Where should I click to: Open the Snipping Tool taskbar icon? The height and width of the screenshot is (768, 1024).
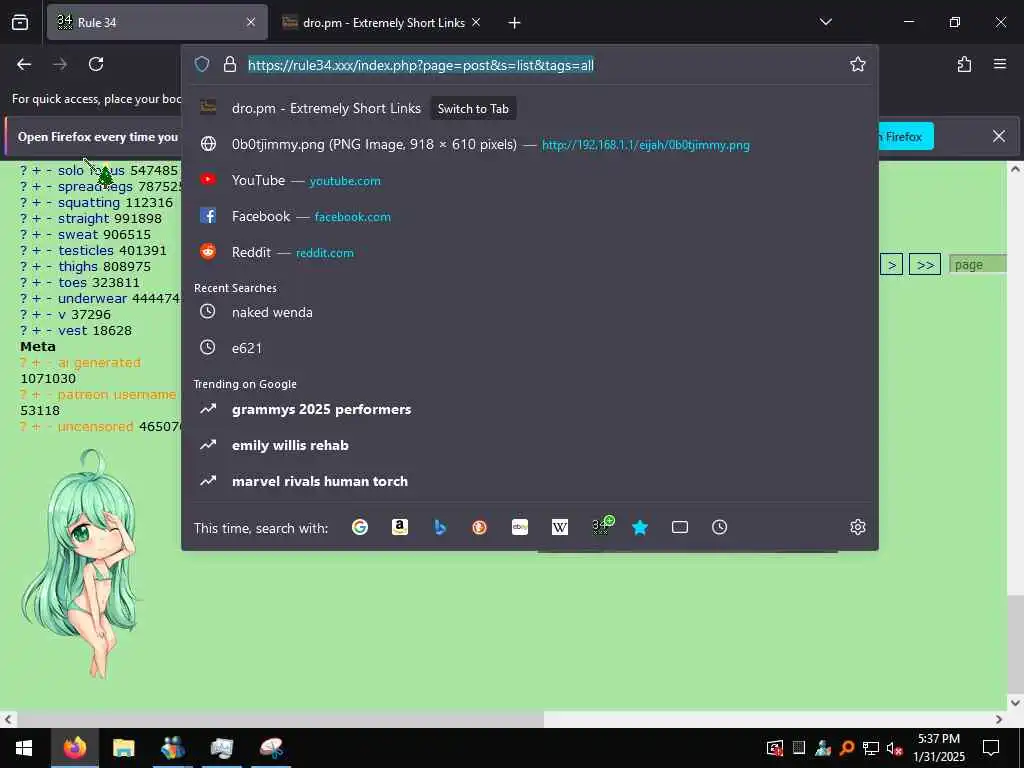271,748
